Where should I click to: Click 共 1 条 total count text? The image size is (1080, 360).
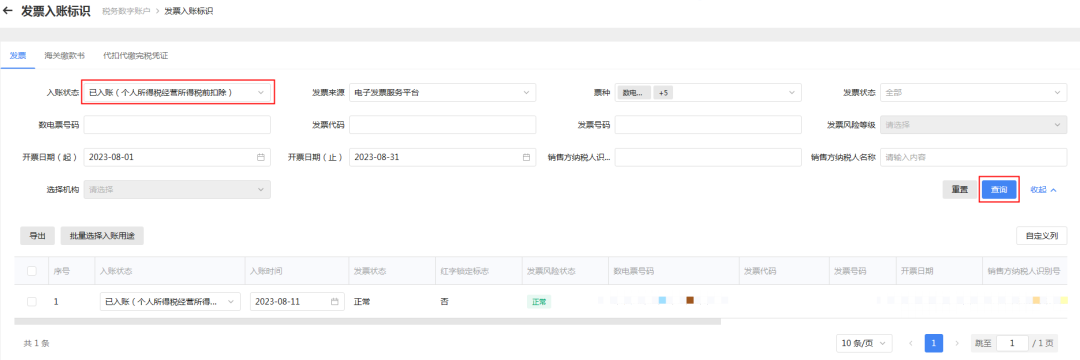37,343
